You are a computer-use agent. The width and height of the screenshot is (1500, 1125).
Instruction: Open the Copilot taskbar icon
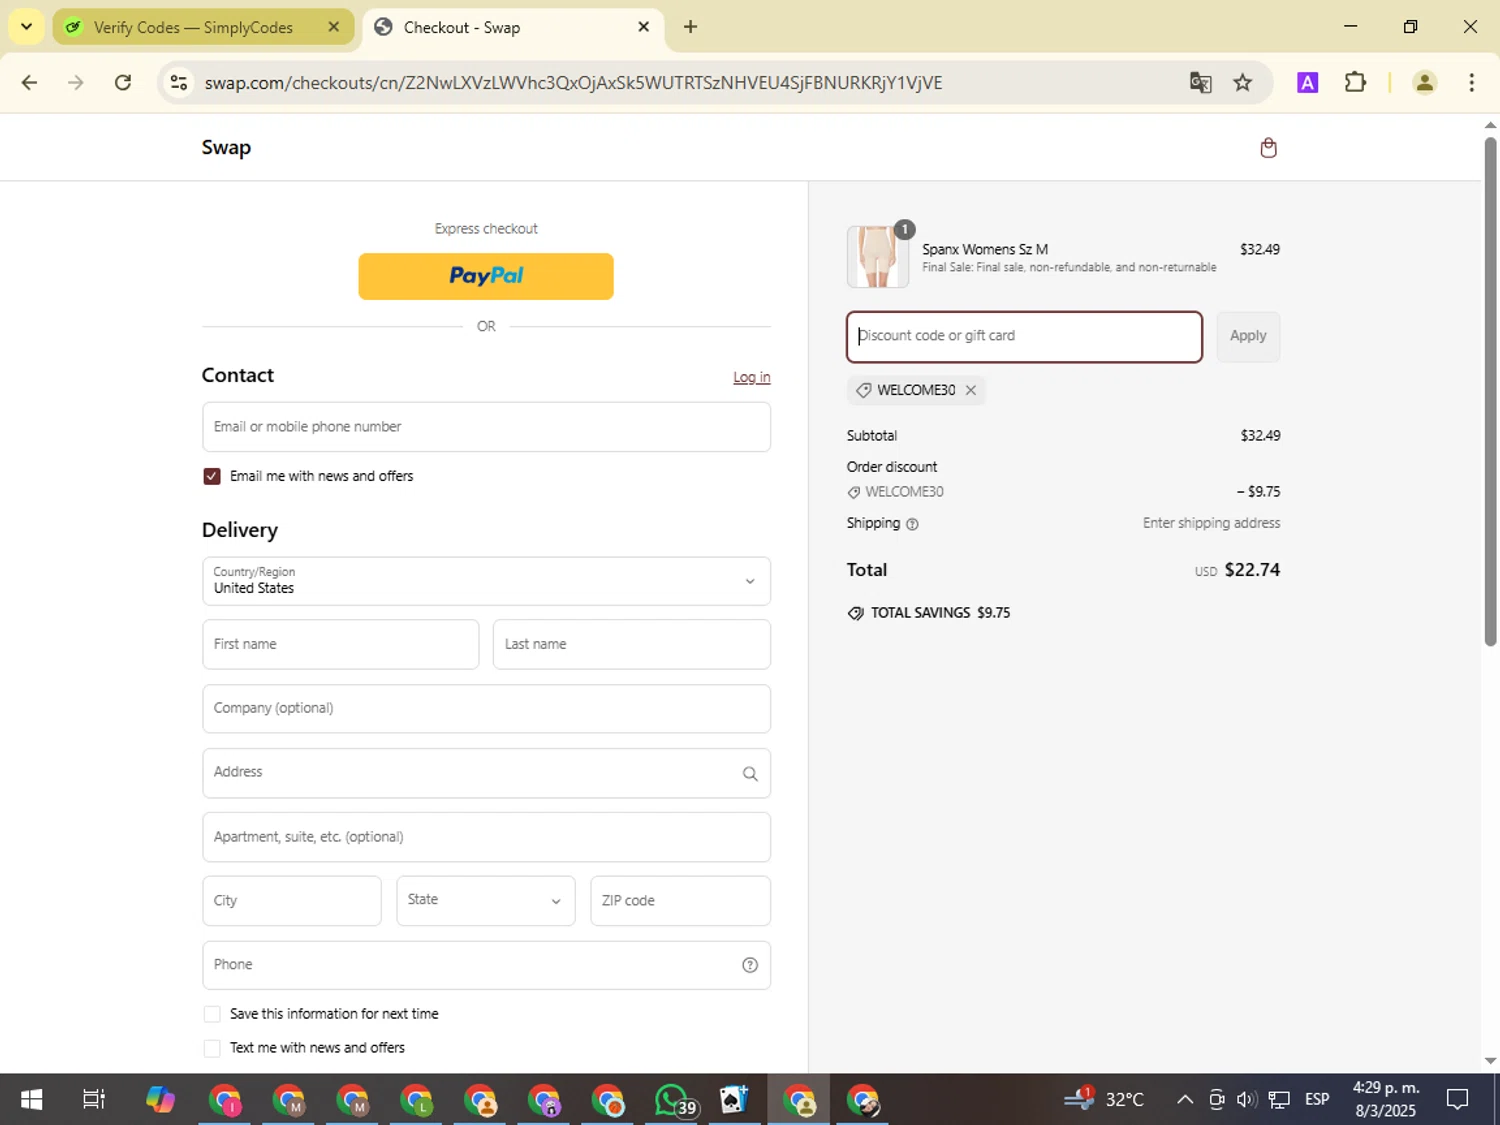click(160, 1100)
